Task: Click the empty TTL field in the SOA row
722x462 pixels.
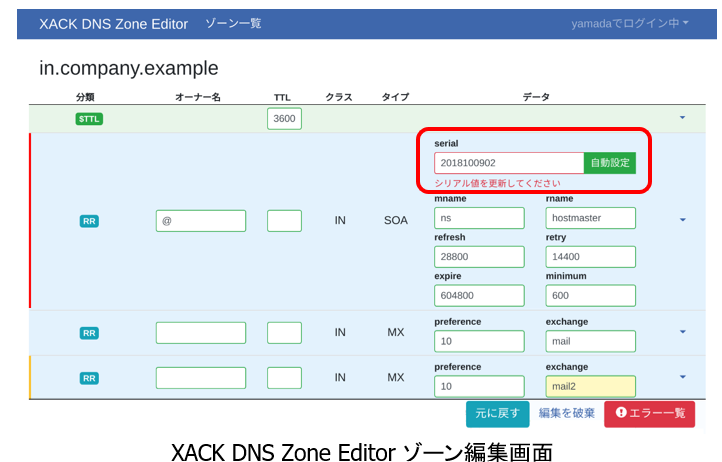Action: point(284,221)
